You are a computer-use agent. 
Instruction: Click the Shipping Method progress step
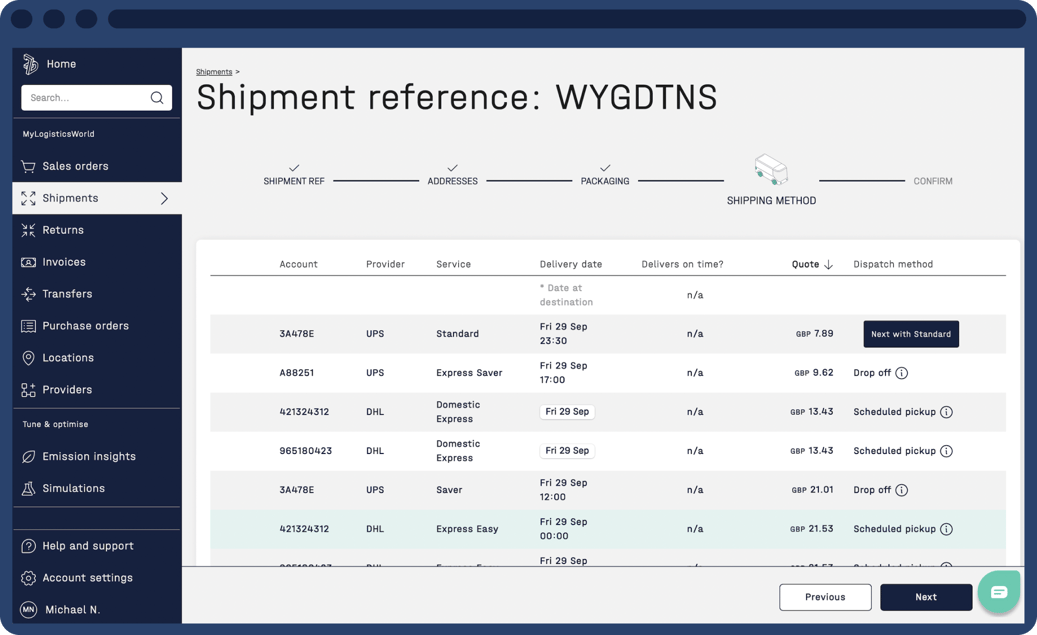(771, 181)
